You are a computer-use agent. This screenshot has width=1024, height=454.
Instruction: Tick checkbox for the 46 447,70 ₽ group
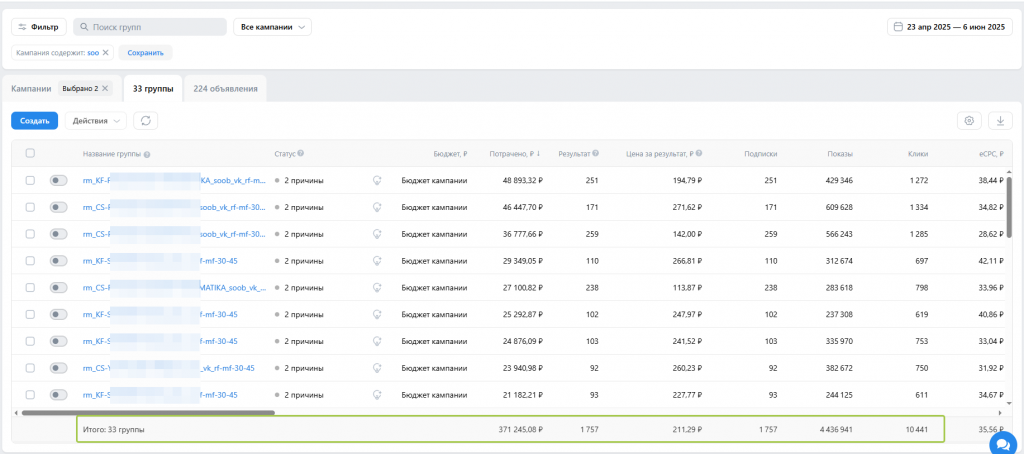pyautogui.click(x=30, y=207)
